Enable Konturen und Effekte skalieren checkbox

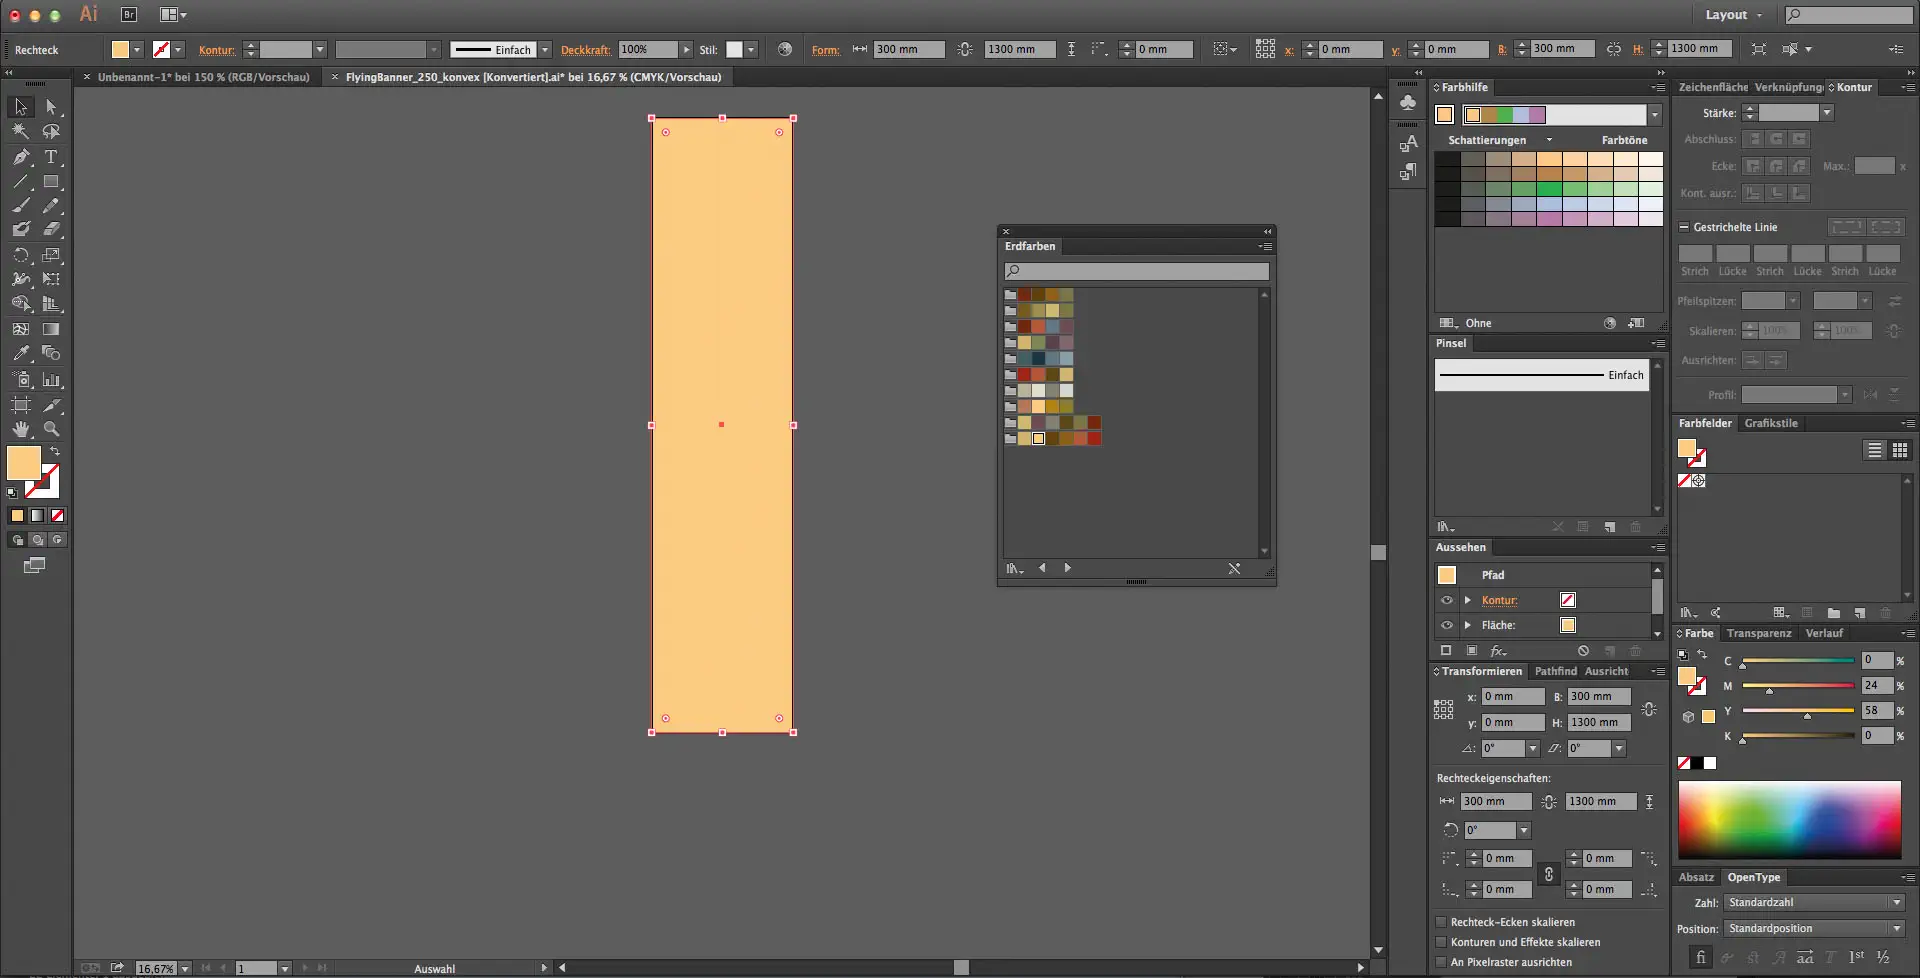pos(1441,942)
